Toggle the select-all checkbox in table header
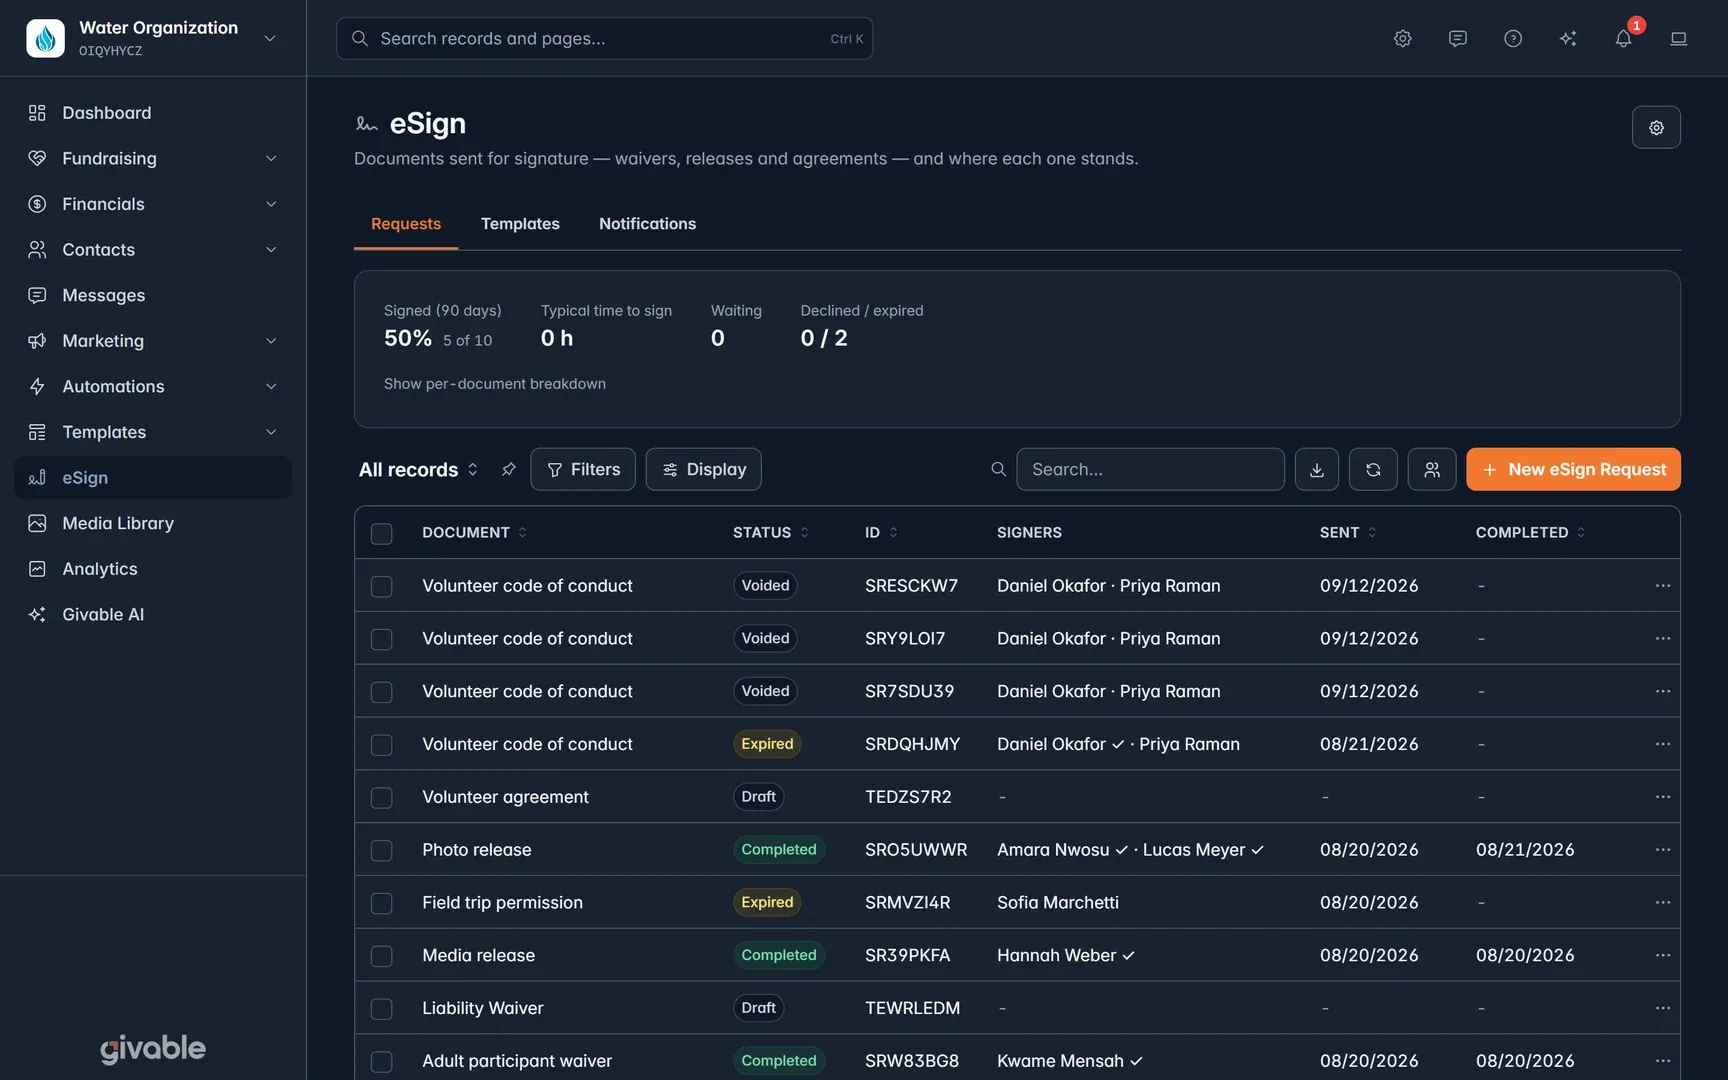 381,533
